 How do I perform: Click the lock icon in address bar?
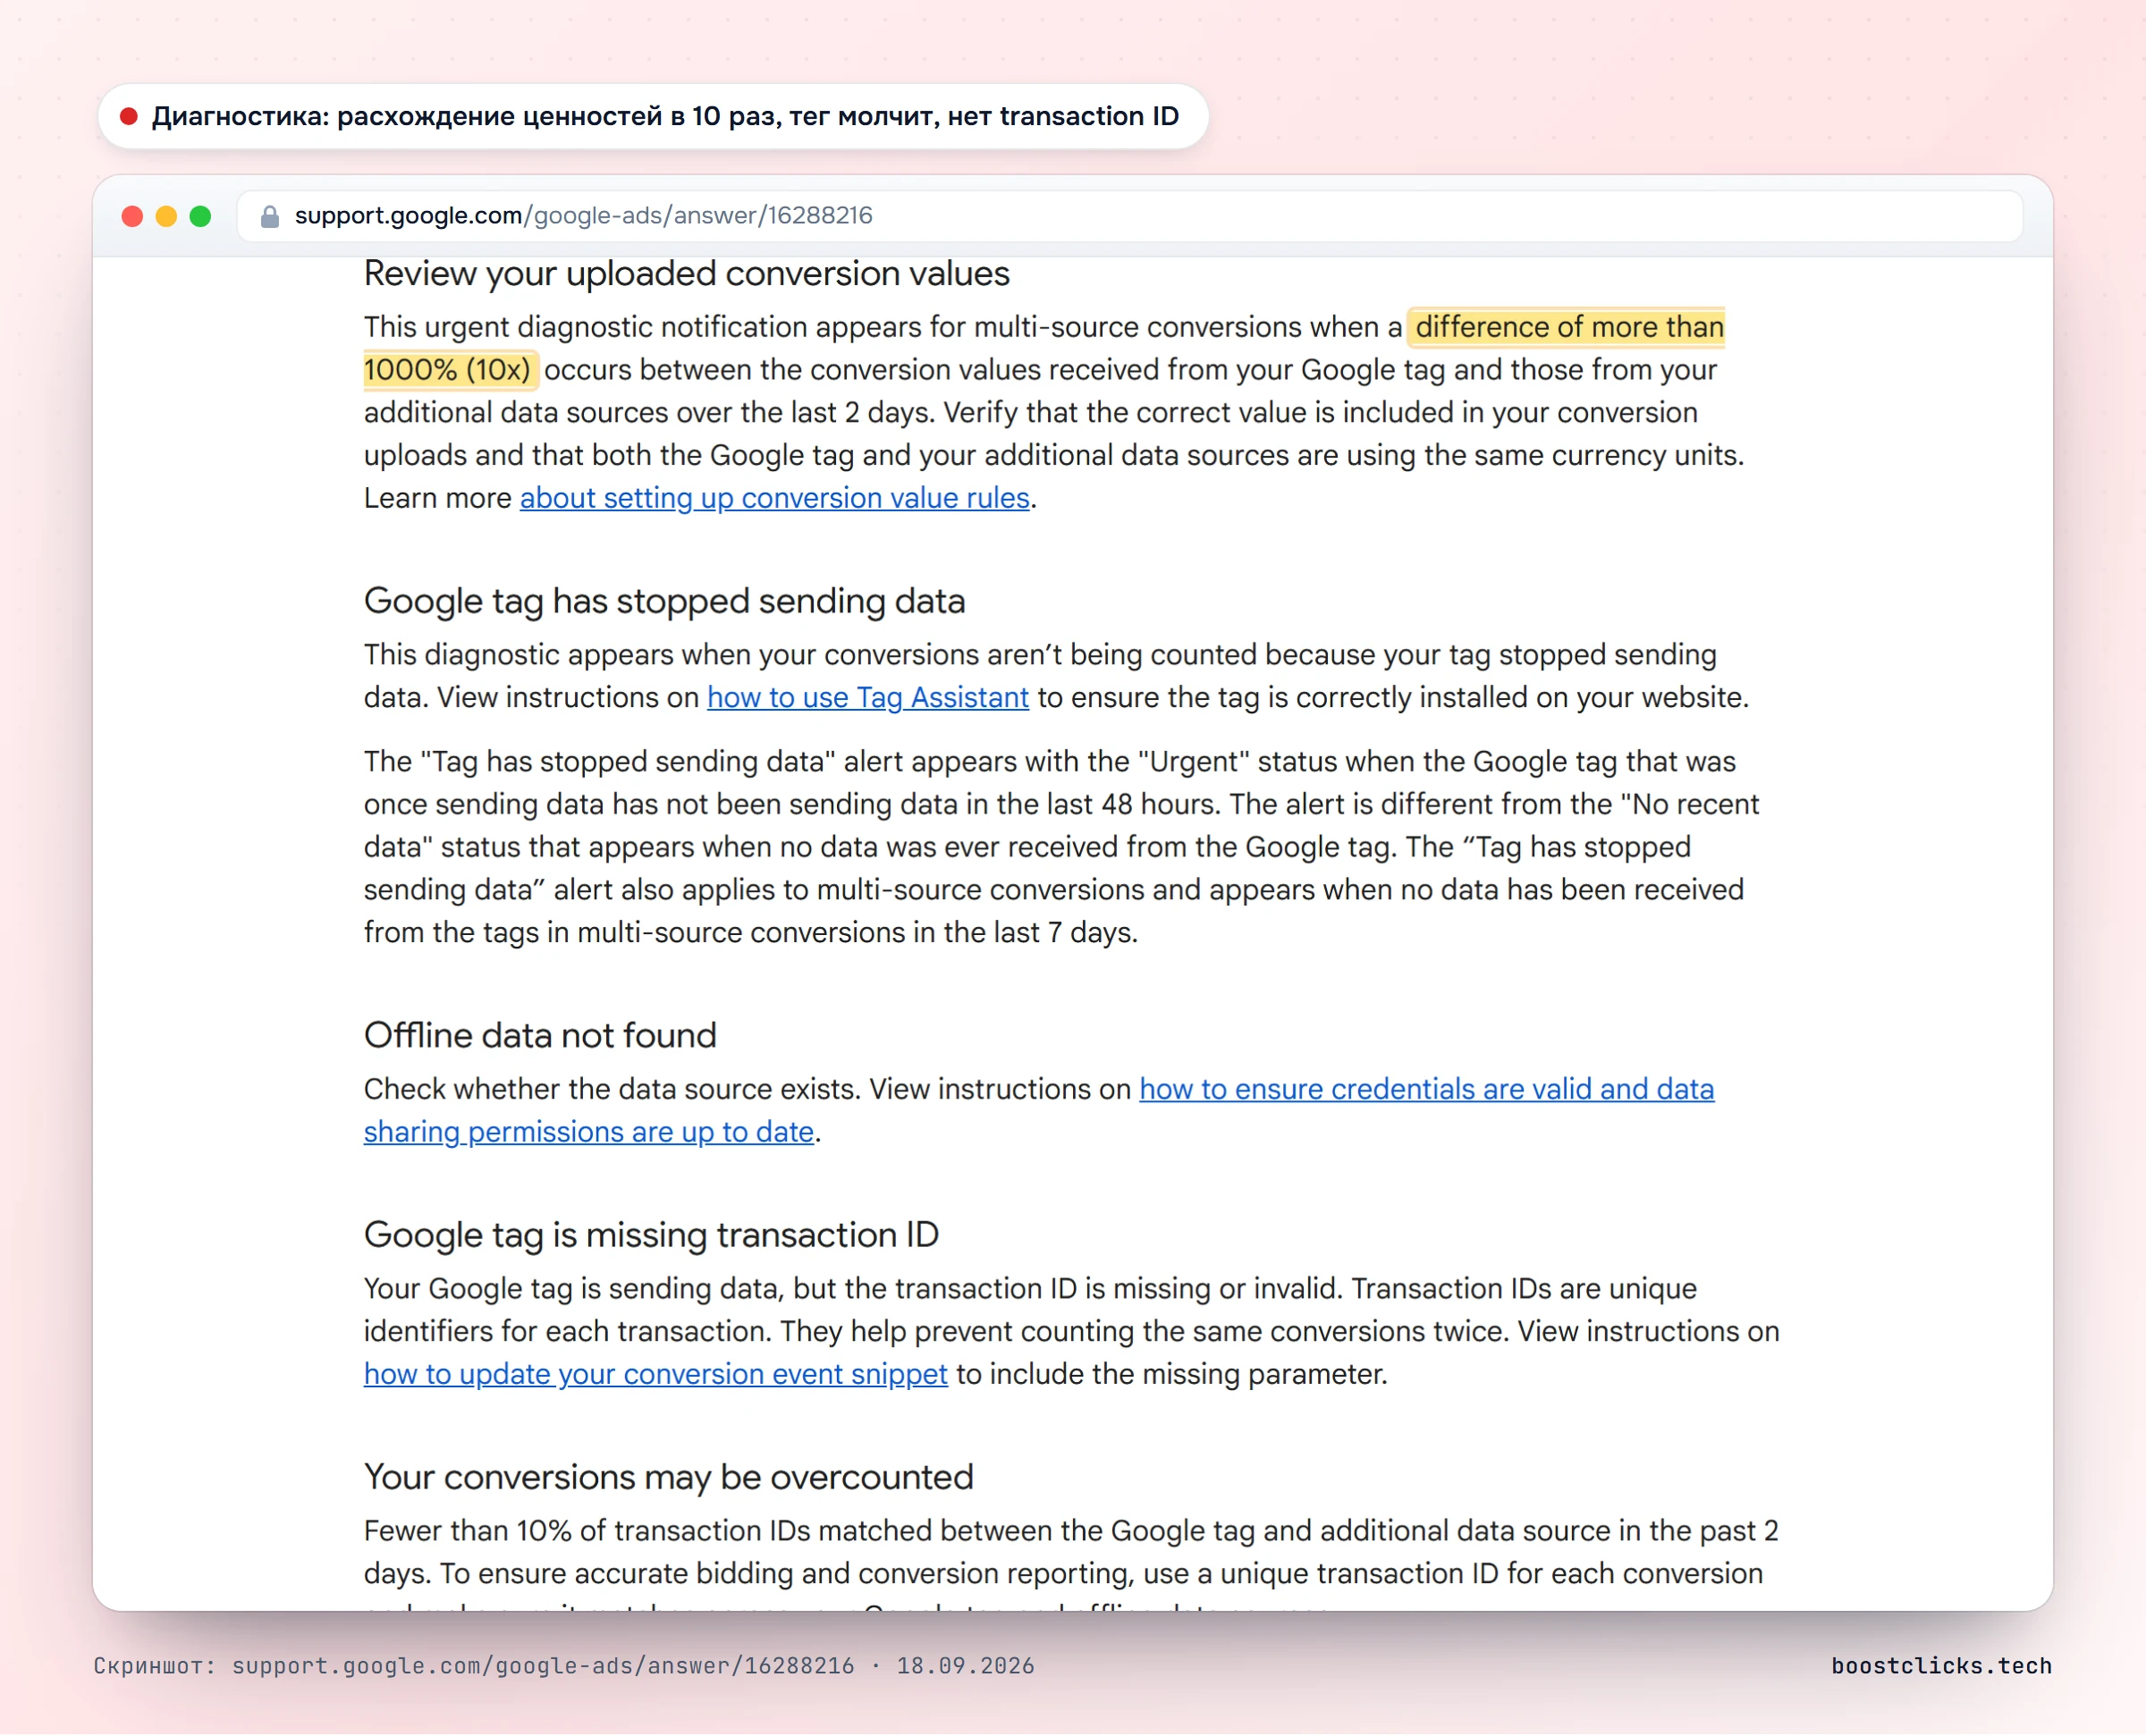tap(269, 216)
